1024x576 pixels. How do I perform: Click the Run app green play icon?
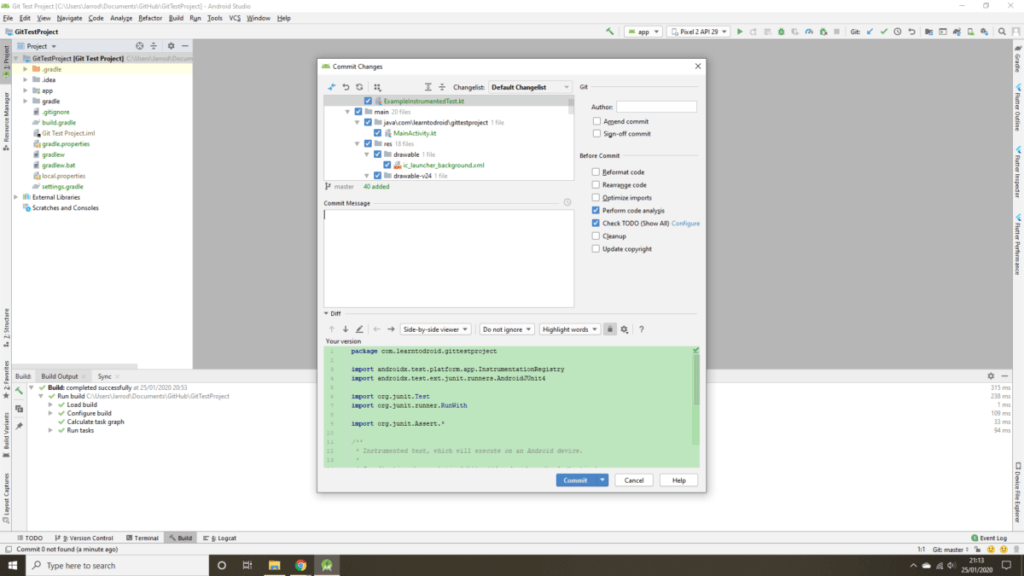(739, 32)
